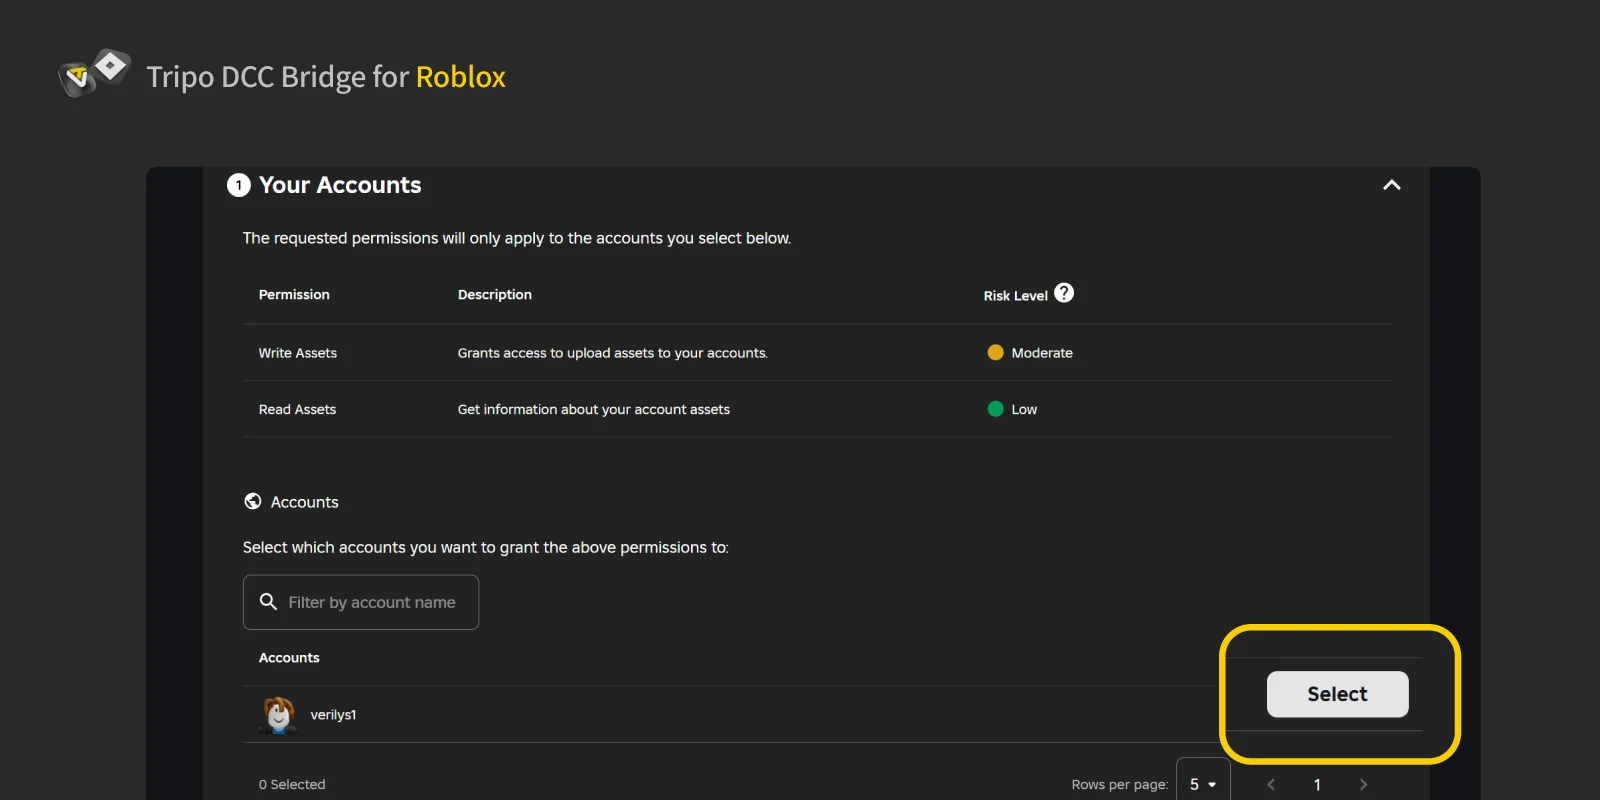Open the Risk Level help question mark

1064,293
